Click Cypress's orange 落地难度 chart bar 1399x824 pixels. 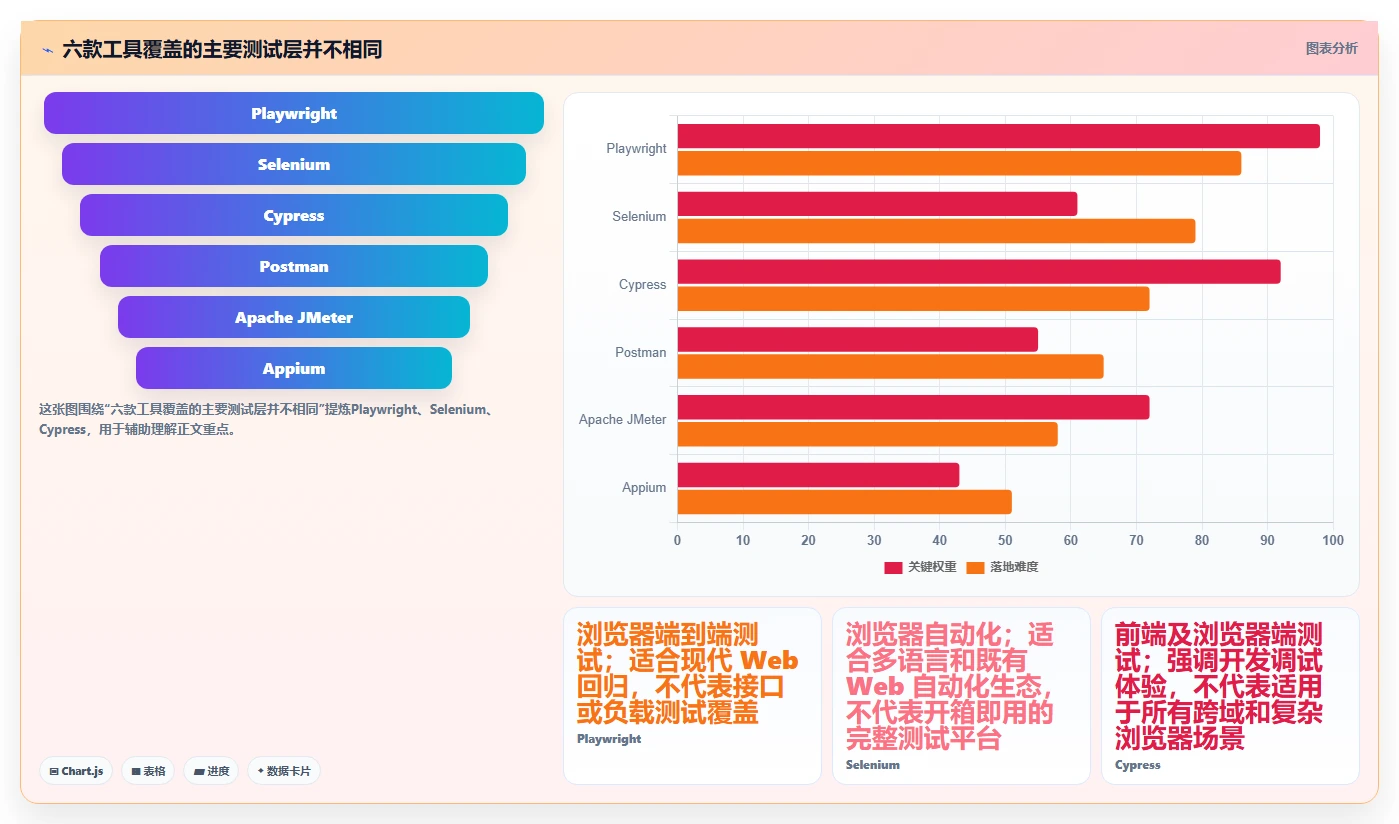click(913, 299)
